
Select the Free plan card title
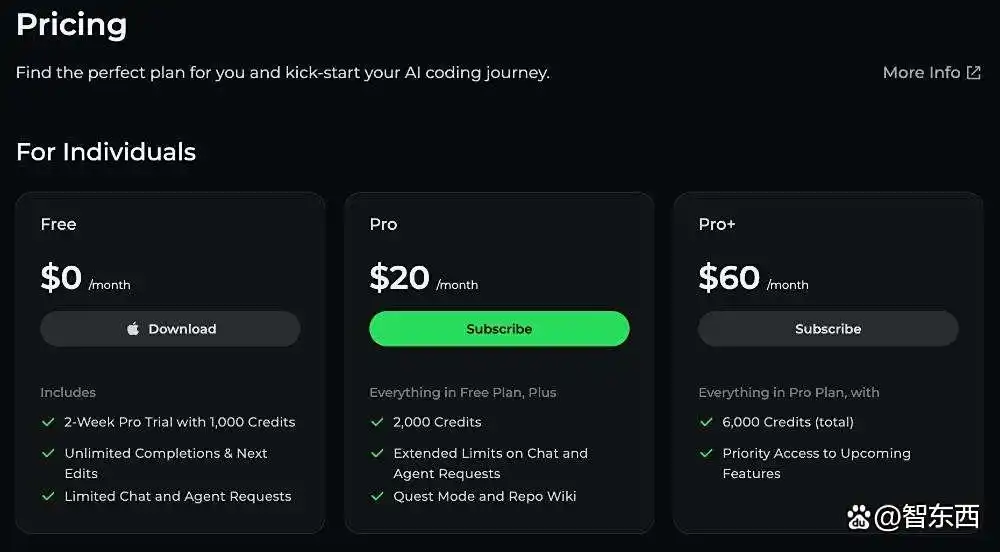point(58,224)
